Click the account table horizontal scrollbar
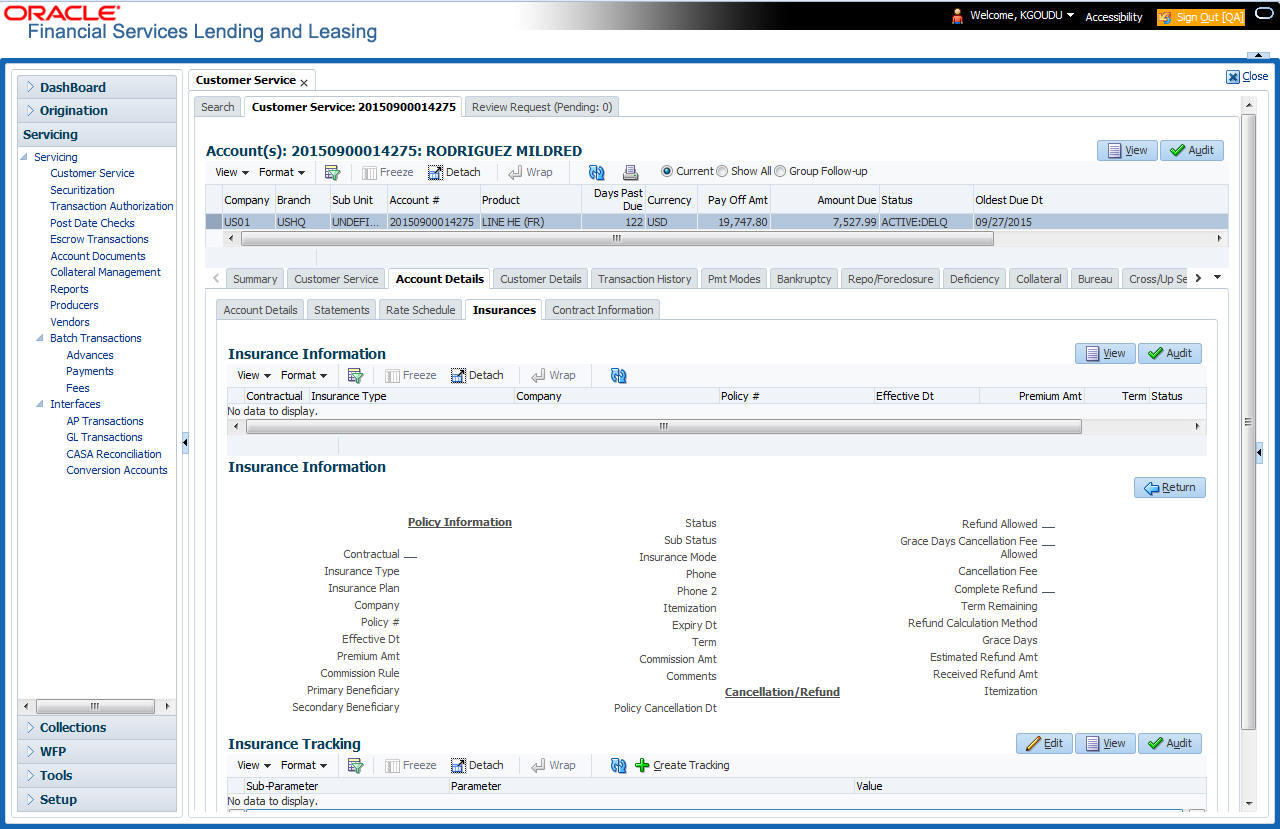This screenshot has width=1280, height=829. coord(617,239)
